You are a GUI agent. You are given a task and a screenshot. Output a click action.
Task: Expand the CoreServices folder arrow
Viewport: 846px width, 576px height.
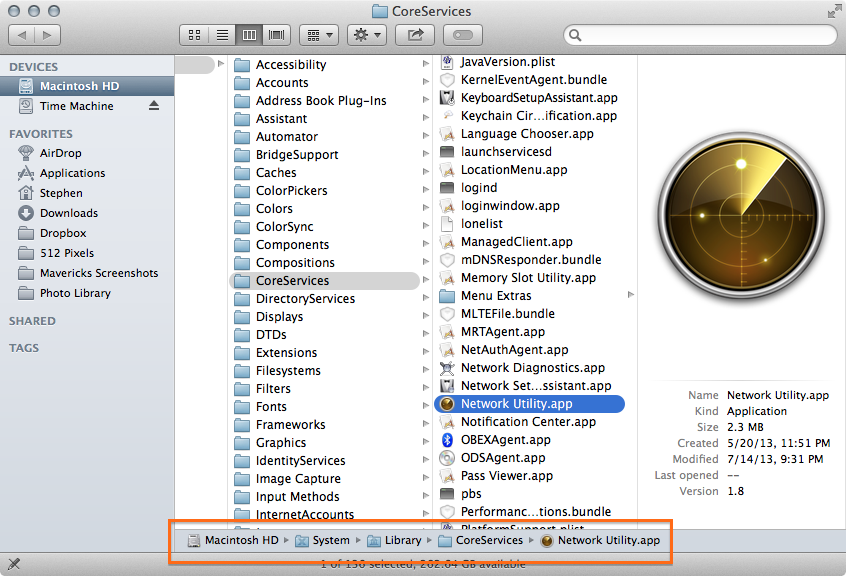[x=426, y=279]
